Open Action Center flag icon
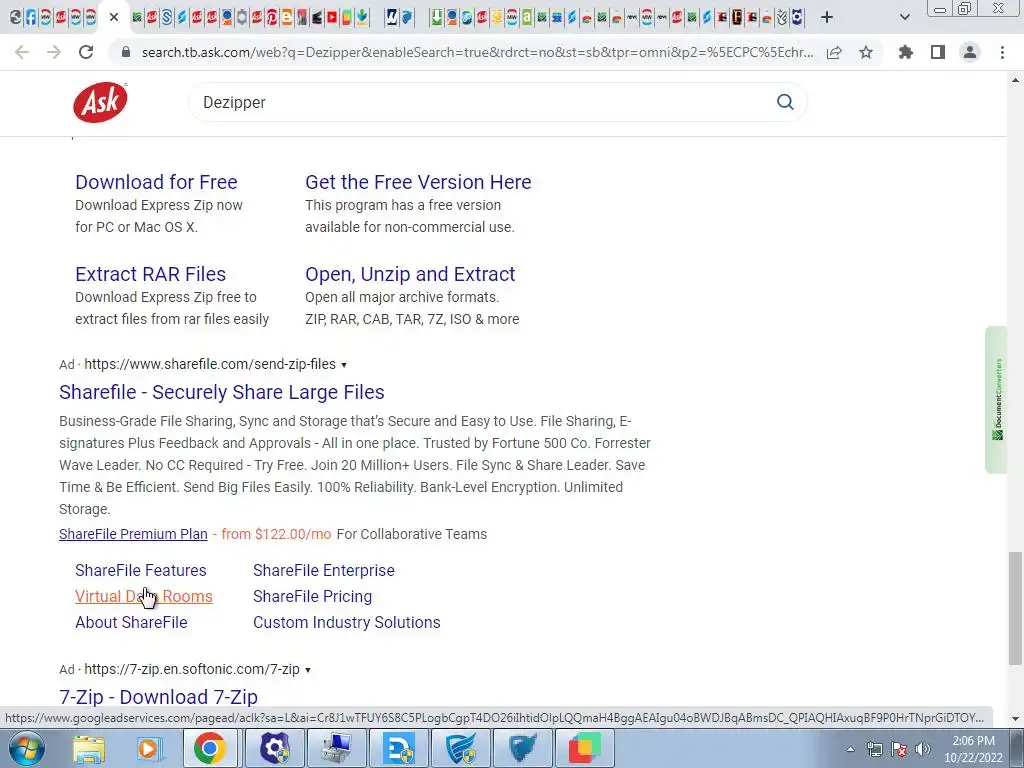 899,749
